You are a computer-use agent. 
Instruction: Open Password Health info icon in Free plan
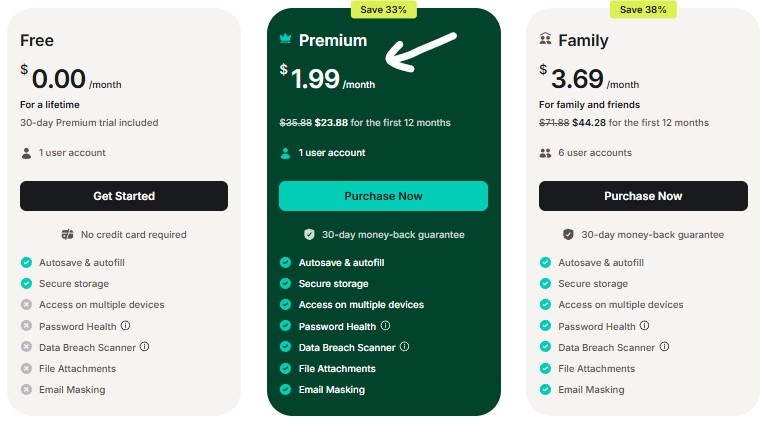(125, 326)
